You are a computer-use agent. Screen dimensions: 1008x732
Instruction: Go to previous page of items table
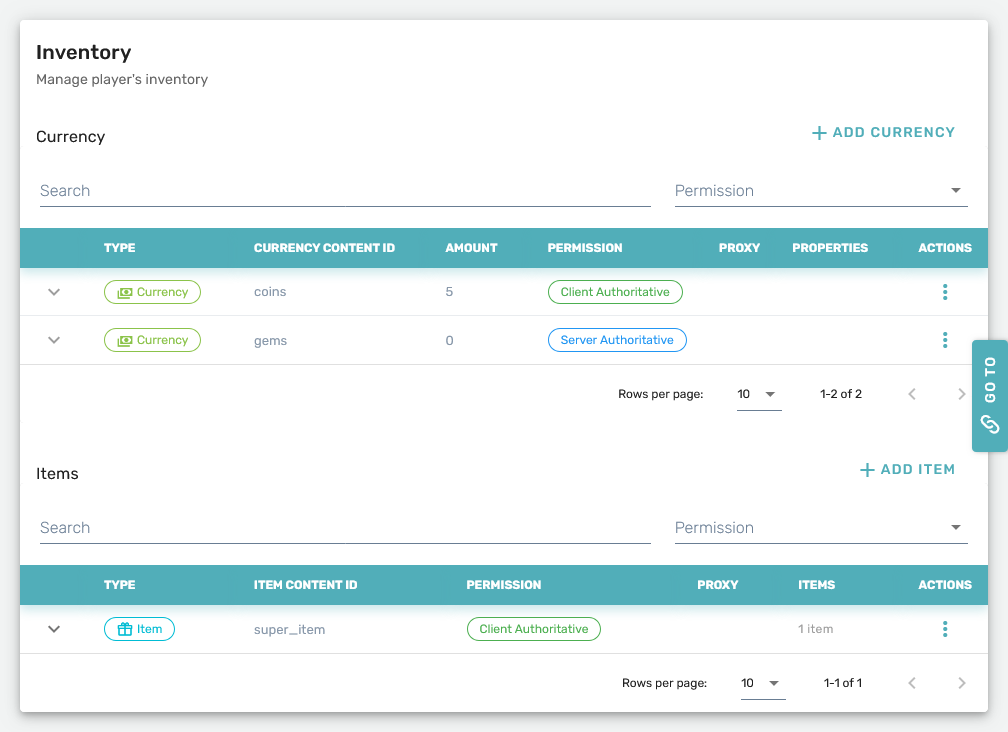(911, 683)
